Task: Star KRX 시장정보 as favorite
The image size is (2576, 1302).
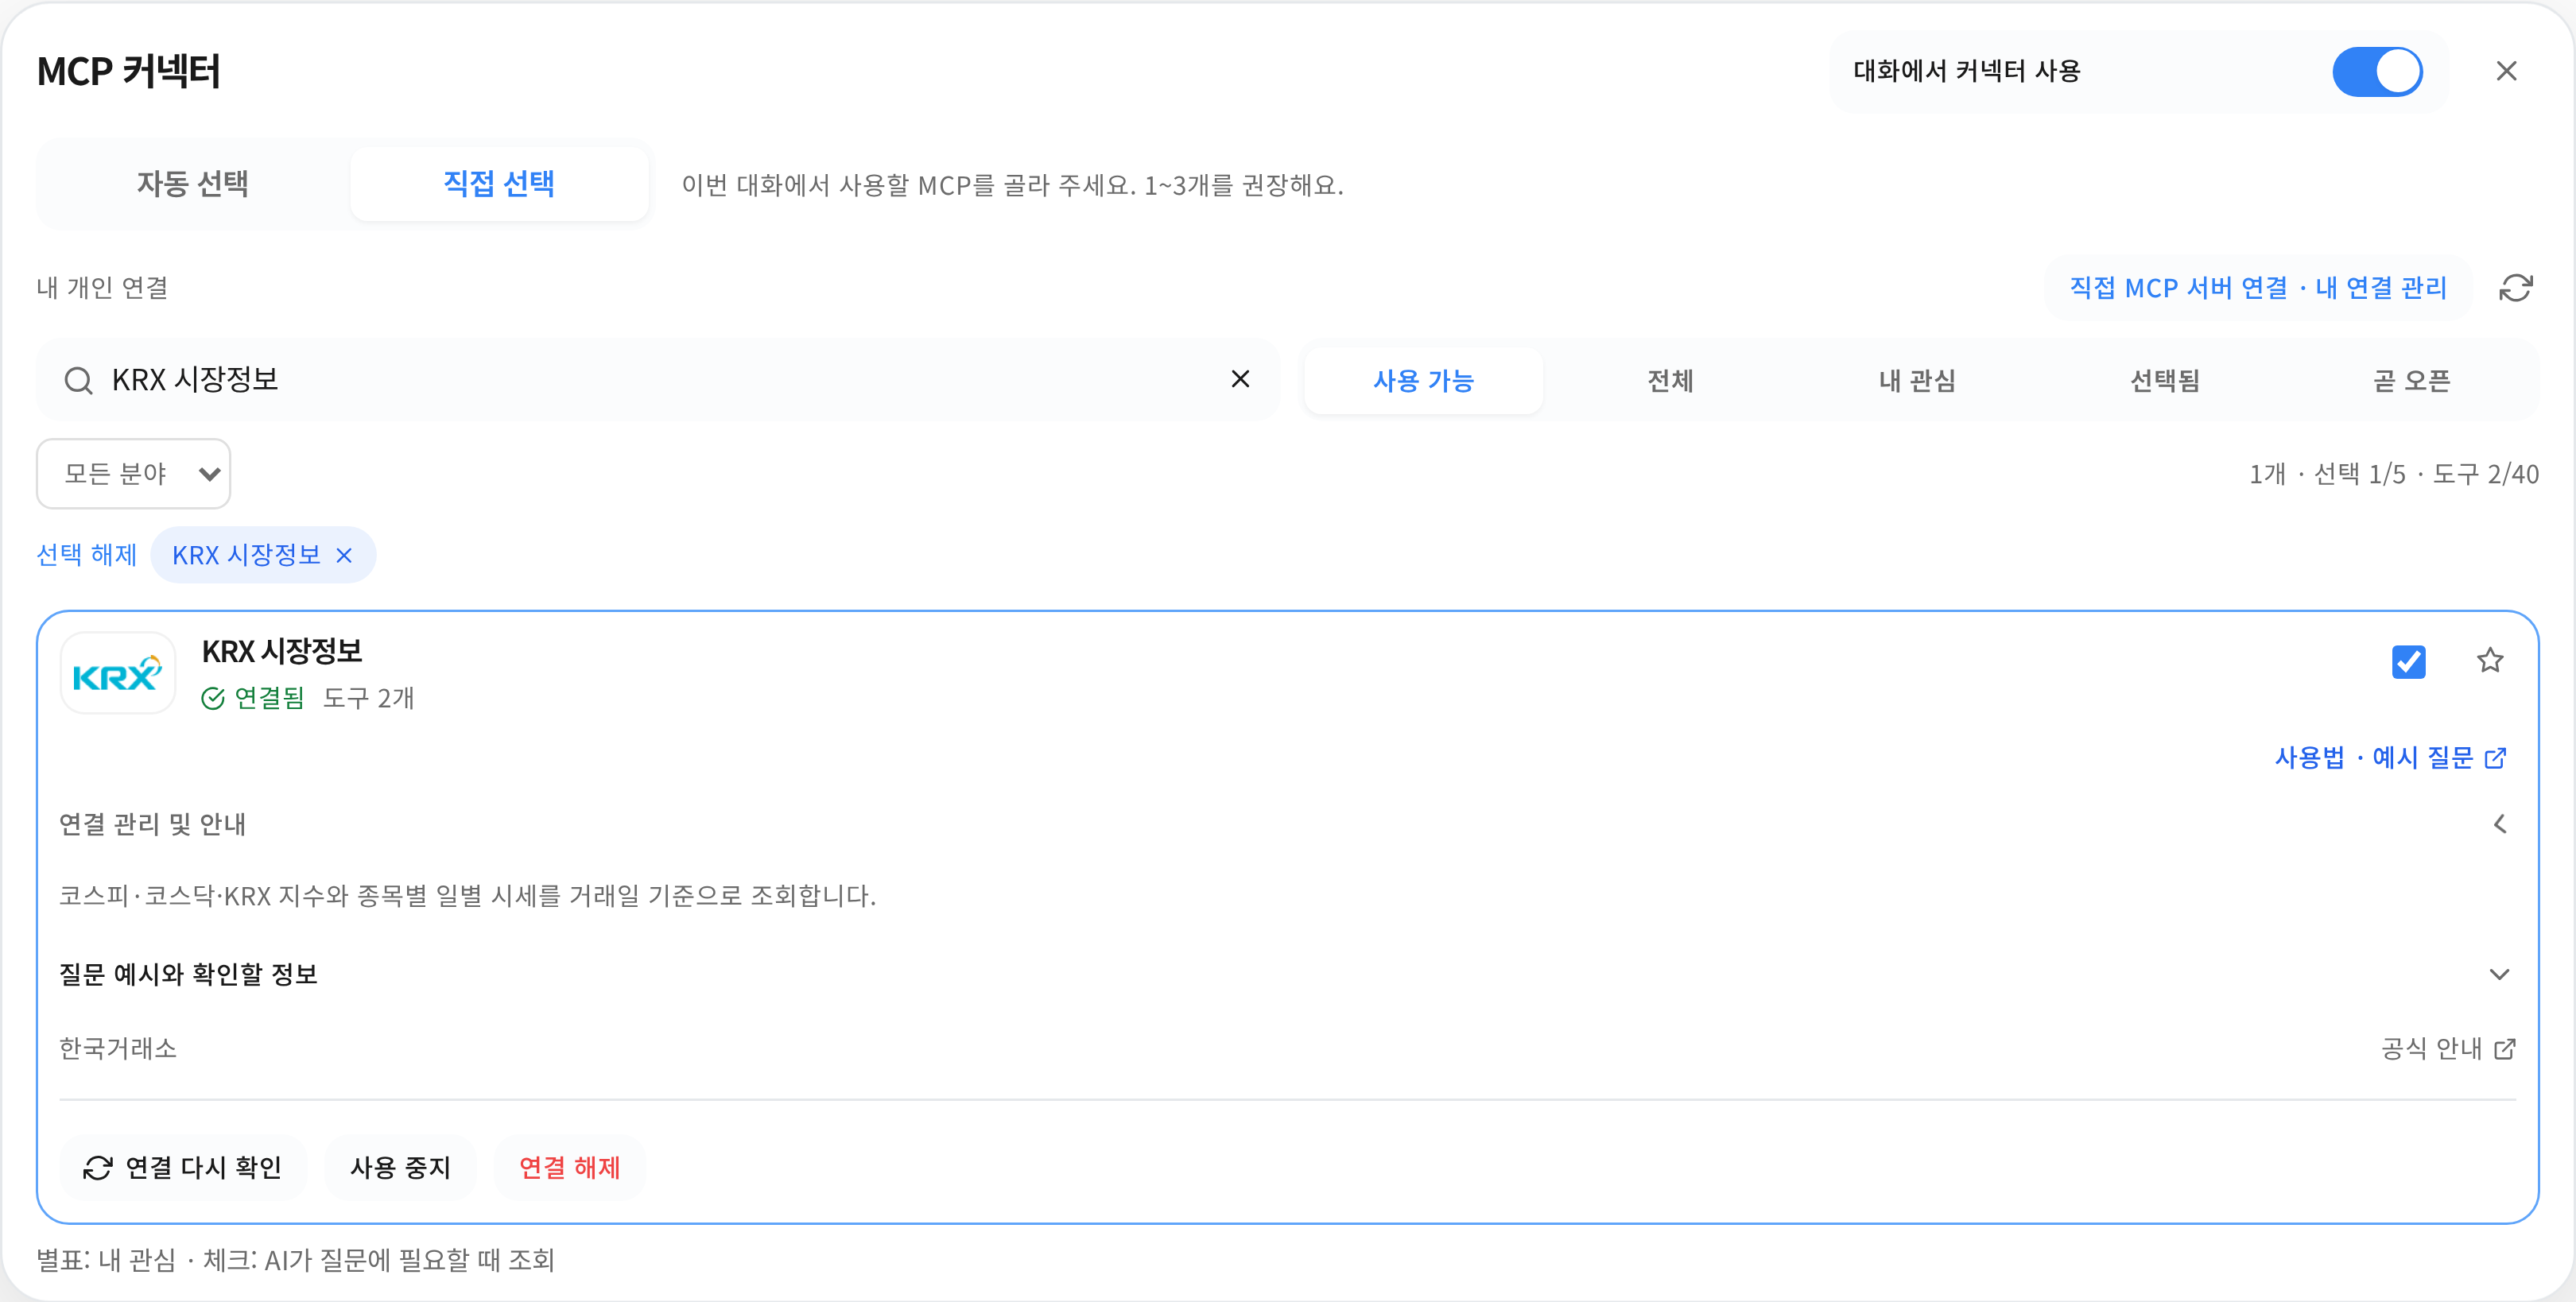Action: [x=2490, y=660]
